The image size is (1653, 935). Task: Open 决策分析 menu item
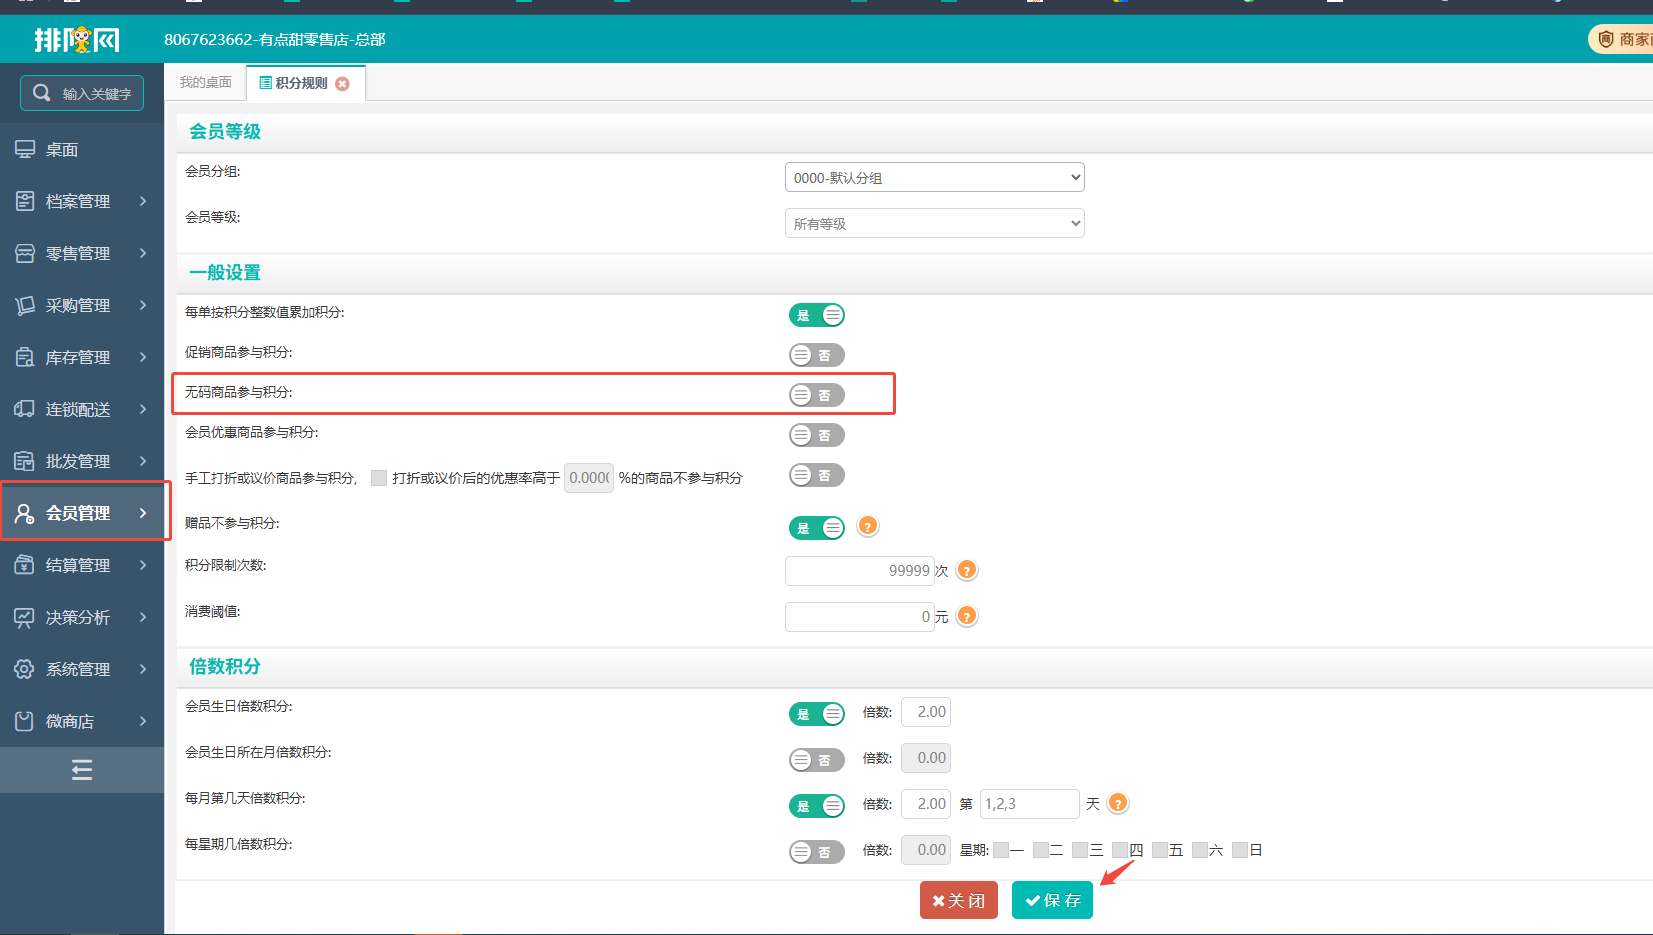pyautogui.click(x=82, y=617)
